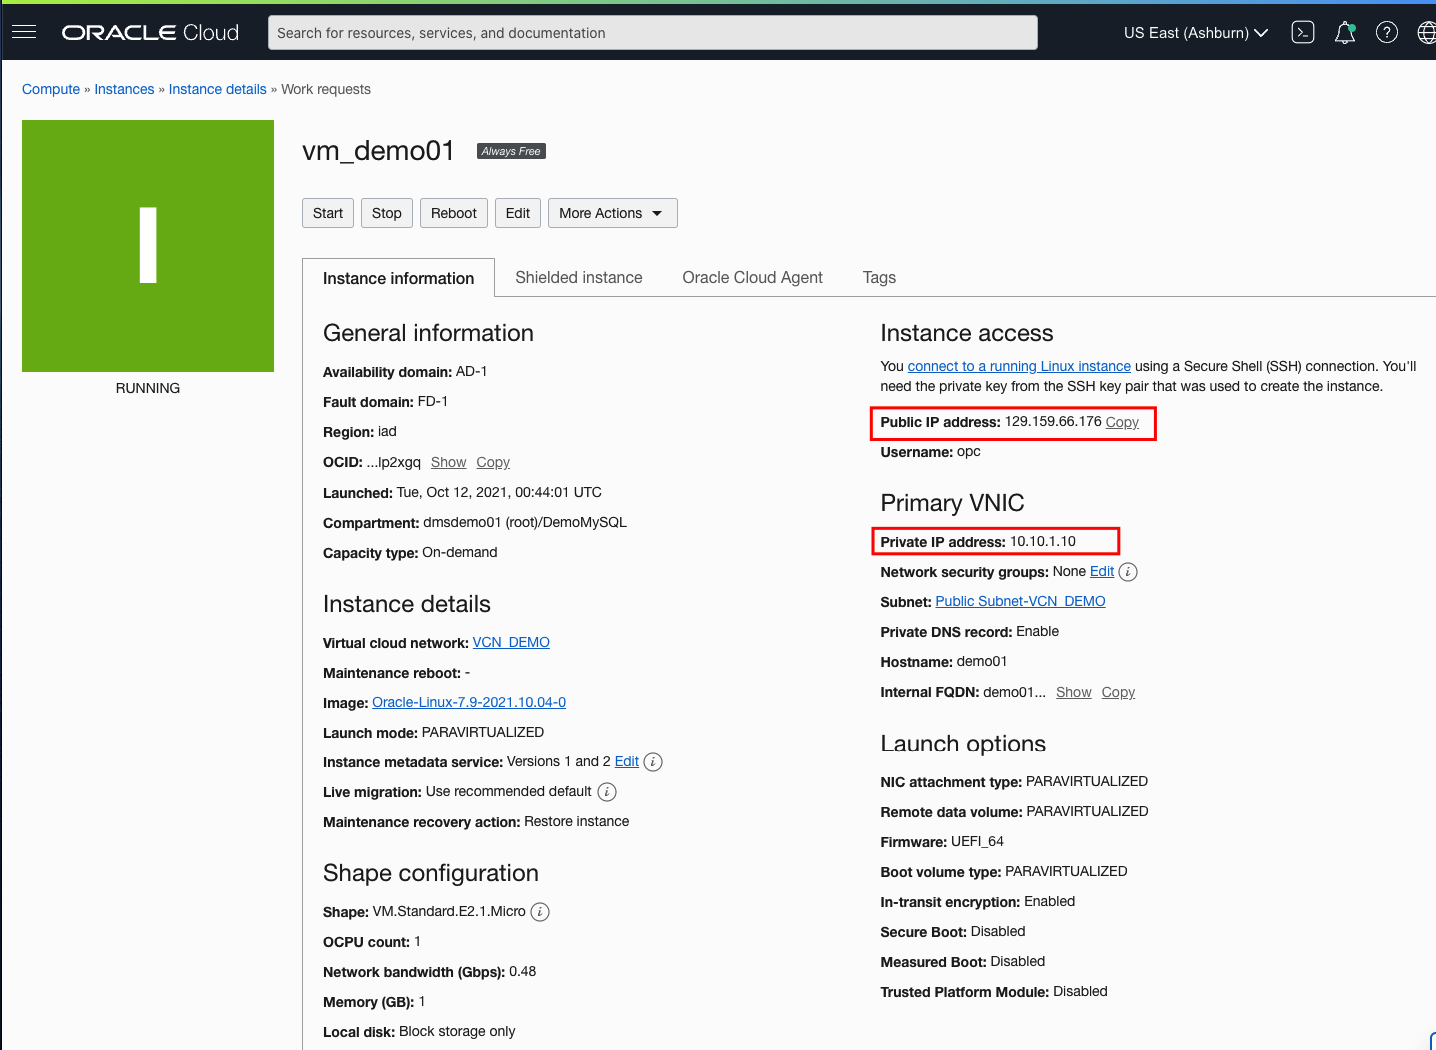Click info icon next to Shape VM.Standard.E2.1.Micro
This screenshot has width=1436, height=1050.
tap(540, 912)
